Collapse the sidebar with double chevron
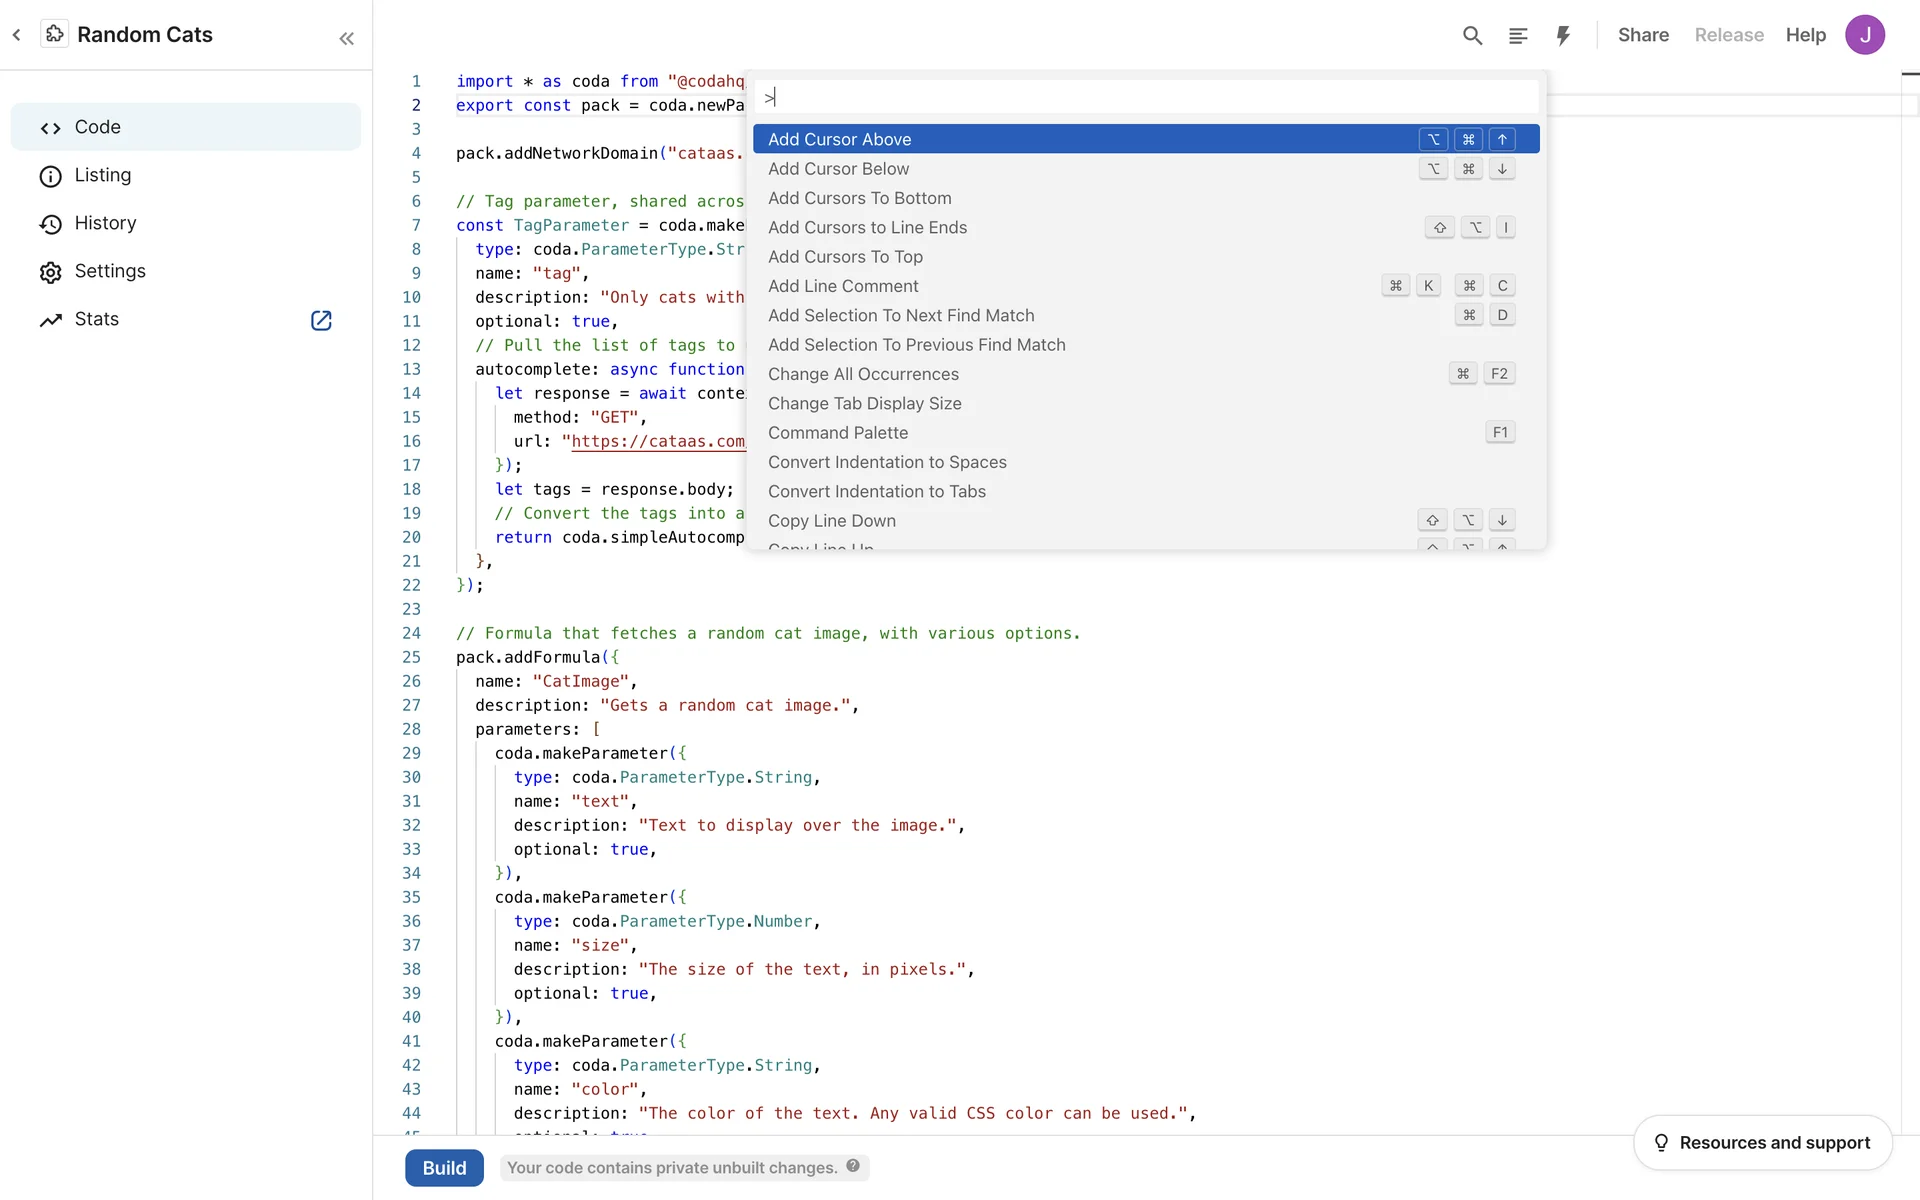The image size is (1920, 1200). click(x=346, y=39)
